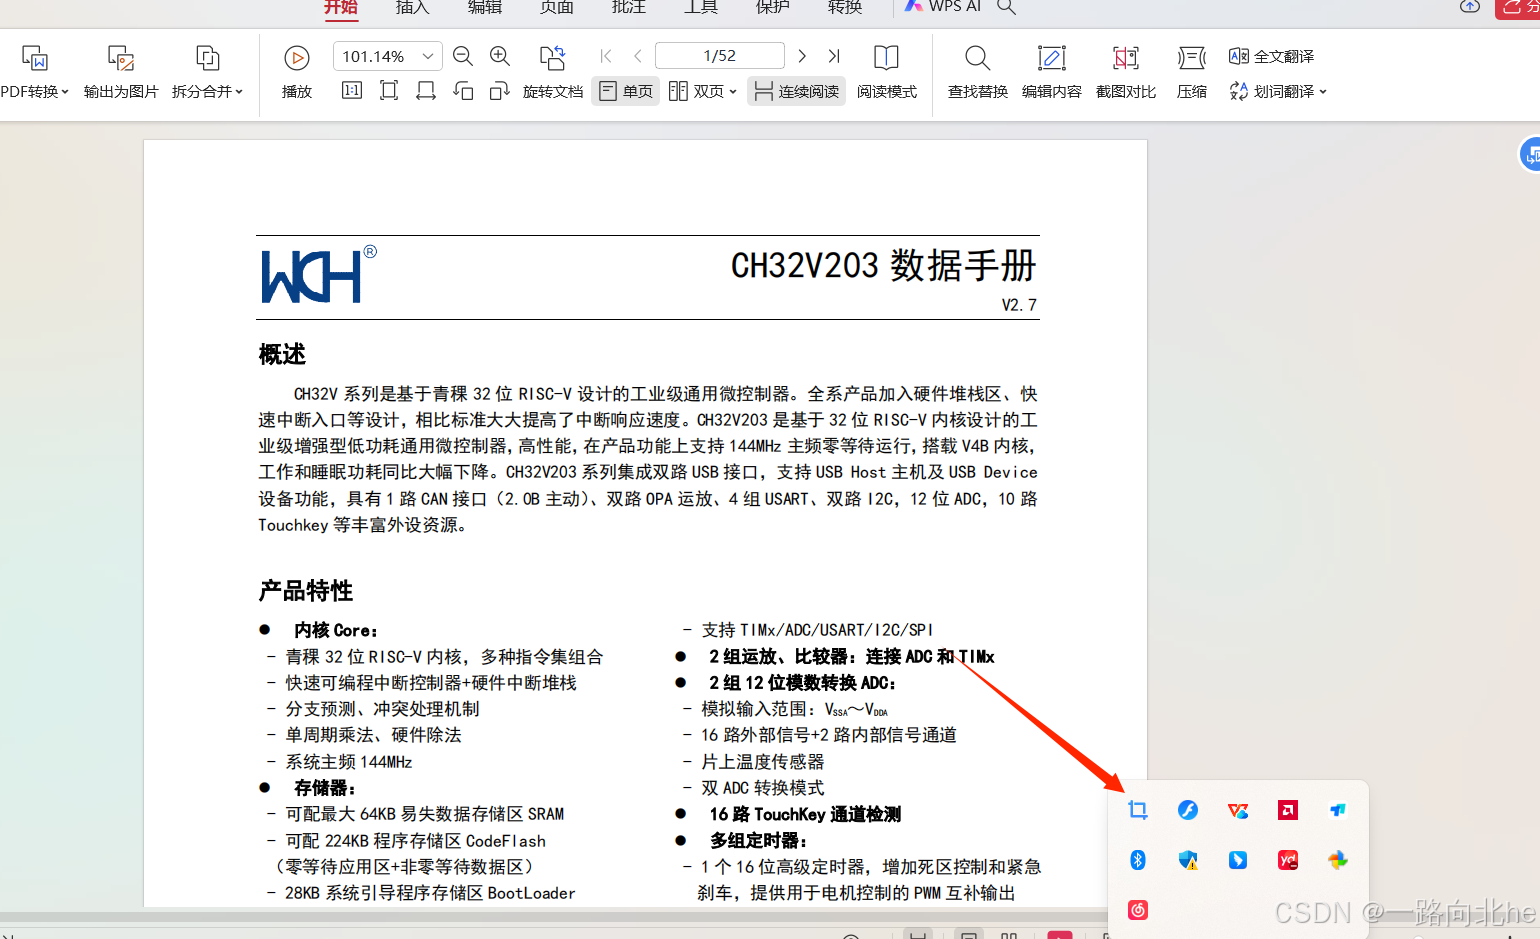Screen dimensions: 1540x939
Task: Click the WCH logo on page
Action: click(x=318, y=274)
